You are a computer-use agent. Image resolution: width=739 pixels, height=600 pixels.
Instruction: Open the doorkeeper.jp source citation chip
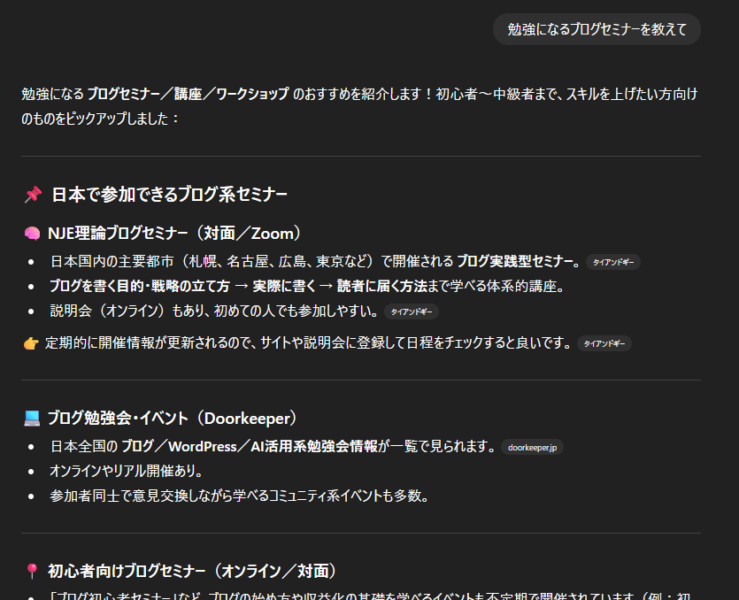[531, 447]
